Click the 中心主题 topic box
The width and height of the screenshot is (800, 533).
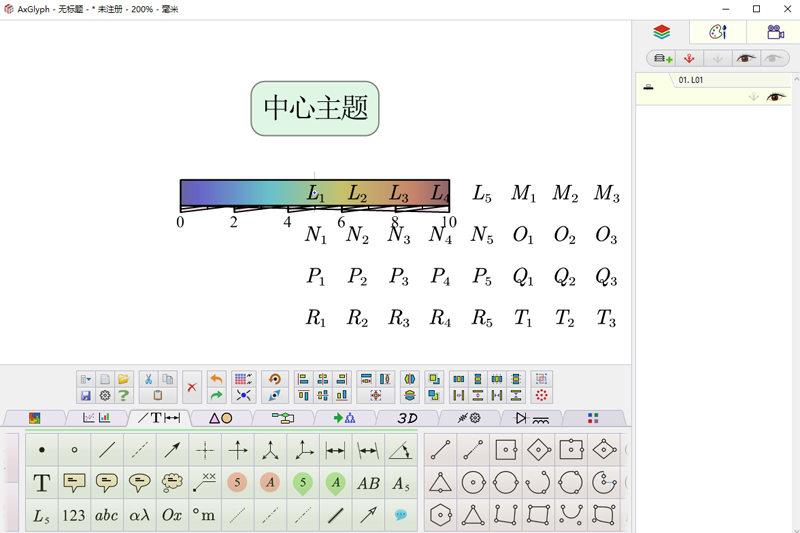tap(315, 108)
